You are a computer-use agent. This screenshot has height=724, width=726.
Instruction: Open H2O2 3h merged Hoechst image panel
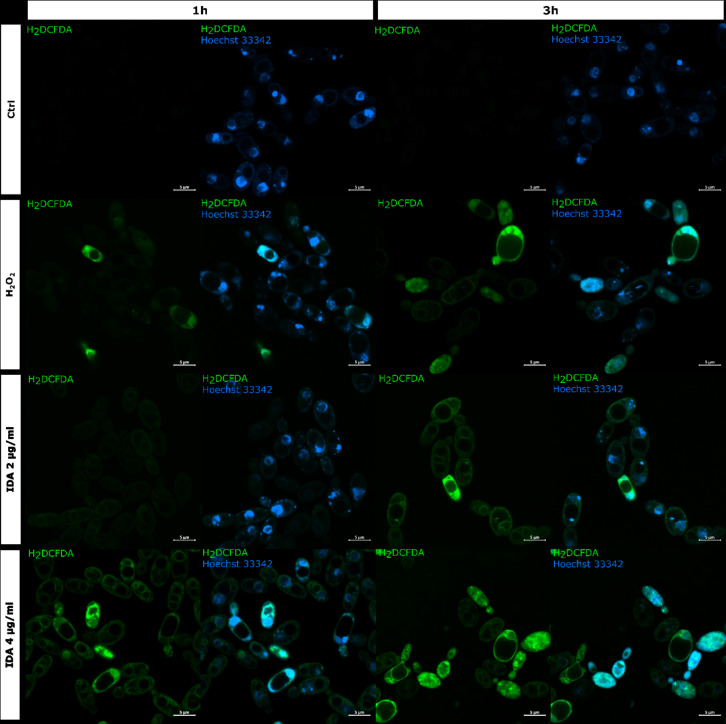(x=638, y=284)
